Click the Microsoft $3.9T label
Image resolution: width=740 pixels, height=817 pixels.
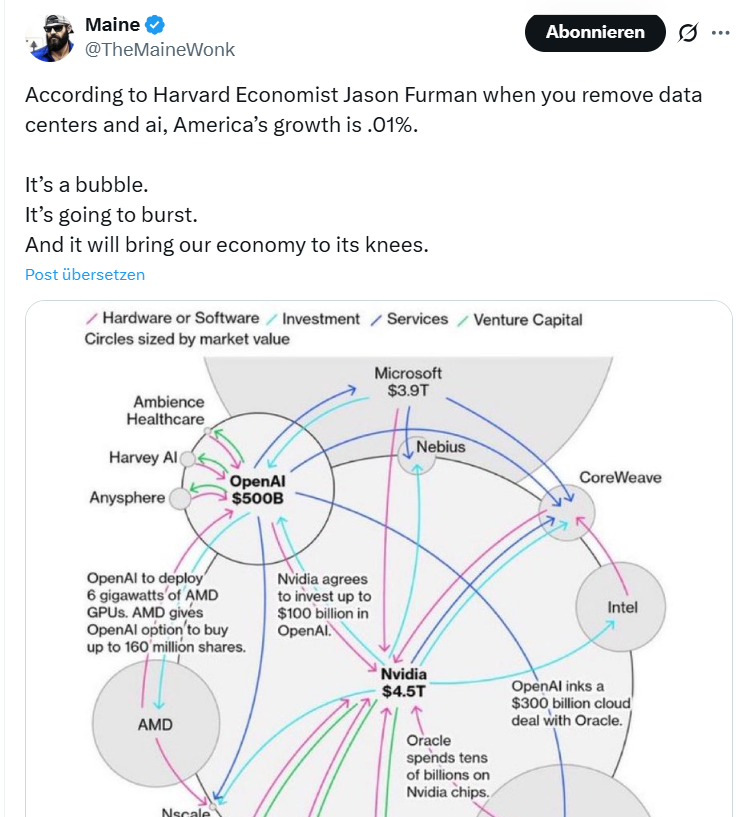pyautogui.click(x=408, y=381)
